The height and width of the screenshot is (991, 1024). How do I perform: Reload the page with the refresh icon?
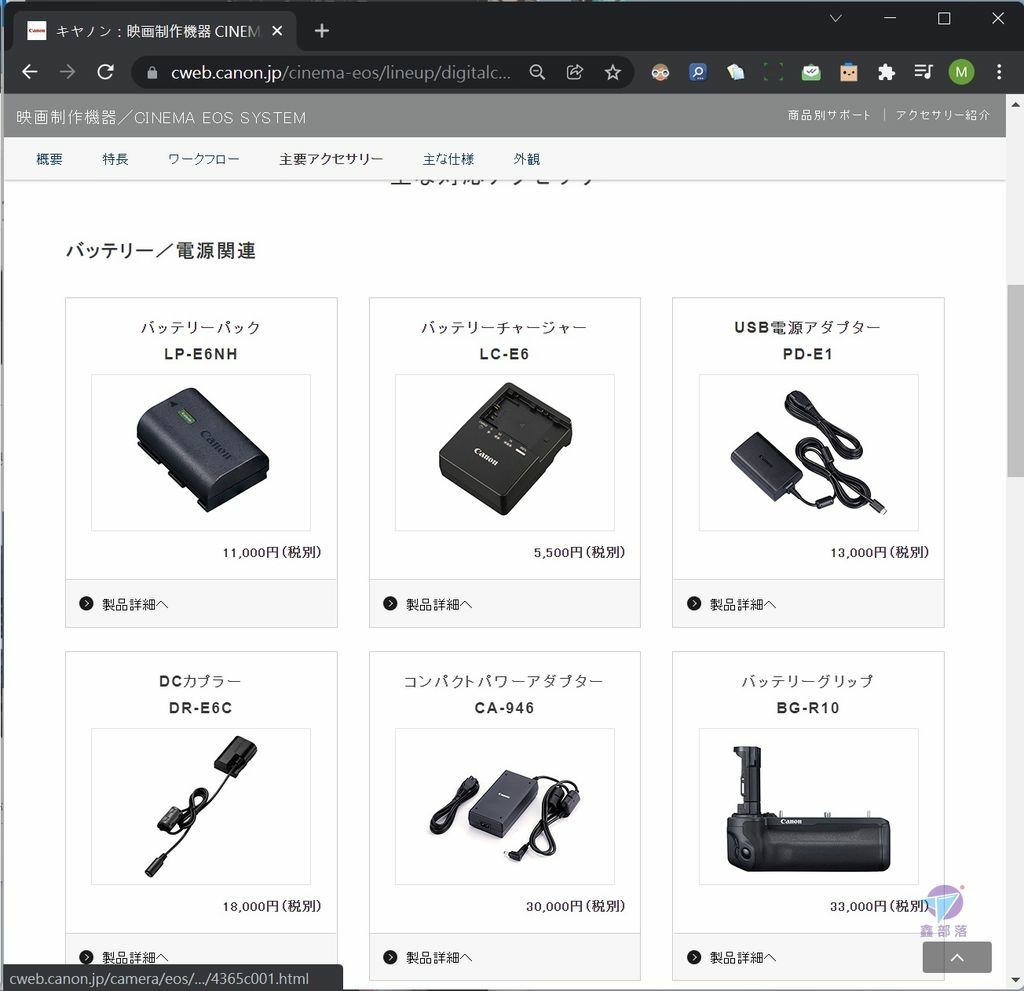coord(105,72)
